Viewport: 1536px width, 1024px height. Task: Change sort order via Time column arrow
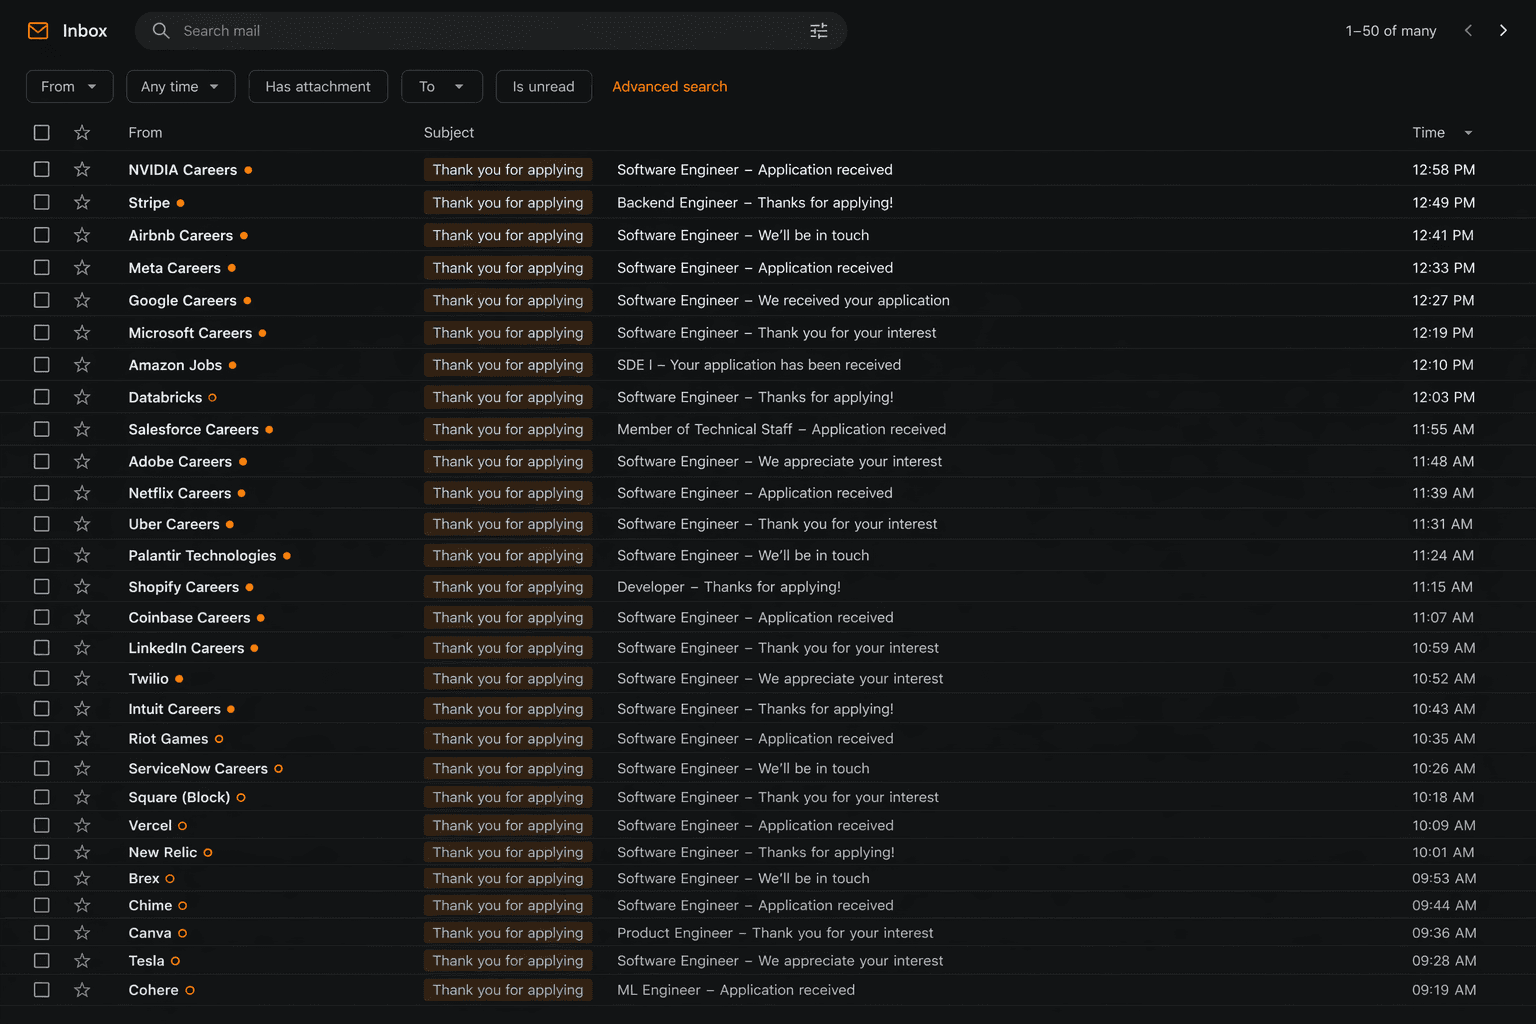pyautogui.click(x=1467, y=132)
